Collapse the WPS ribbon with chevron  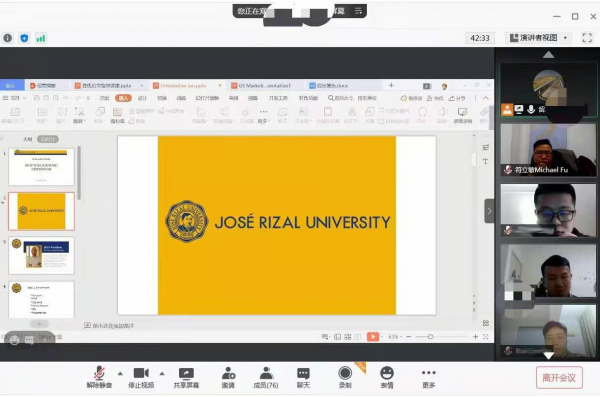[x=486, y=98]
